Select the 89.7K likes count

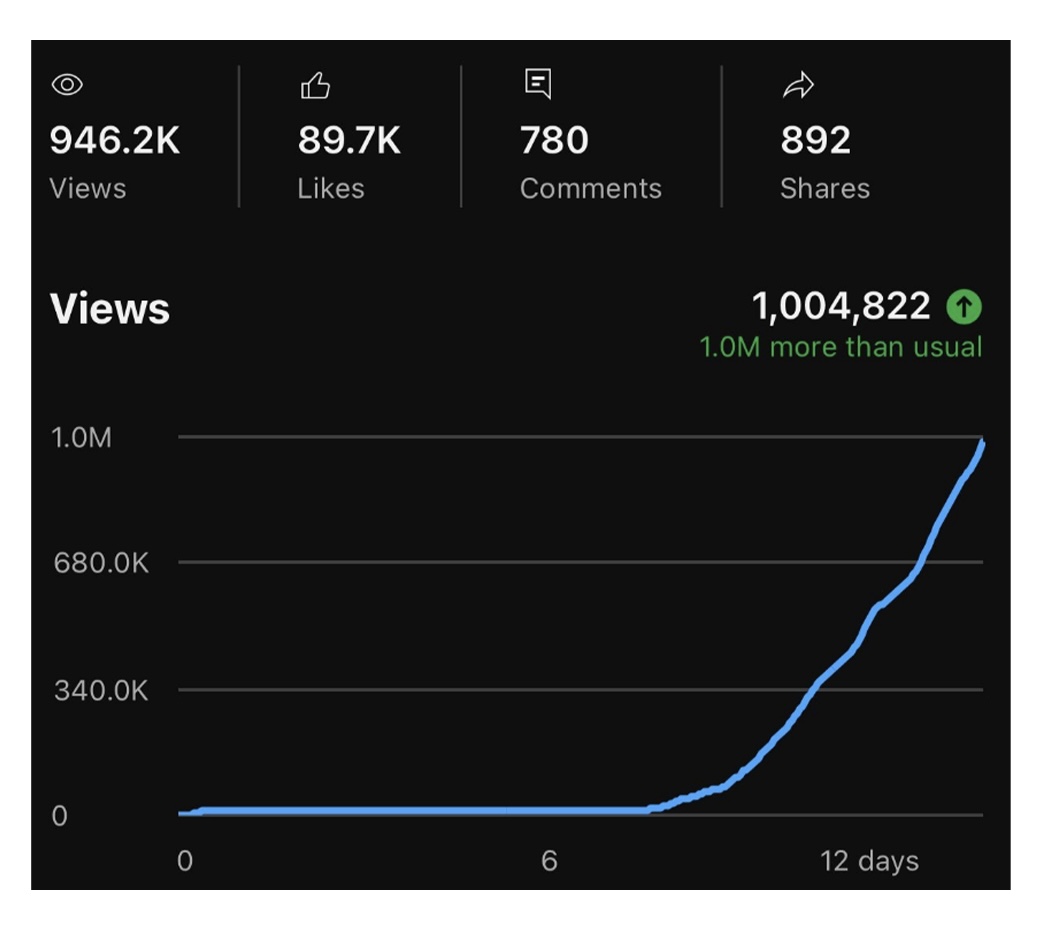coord(349,141)
